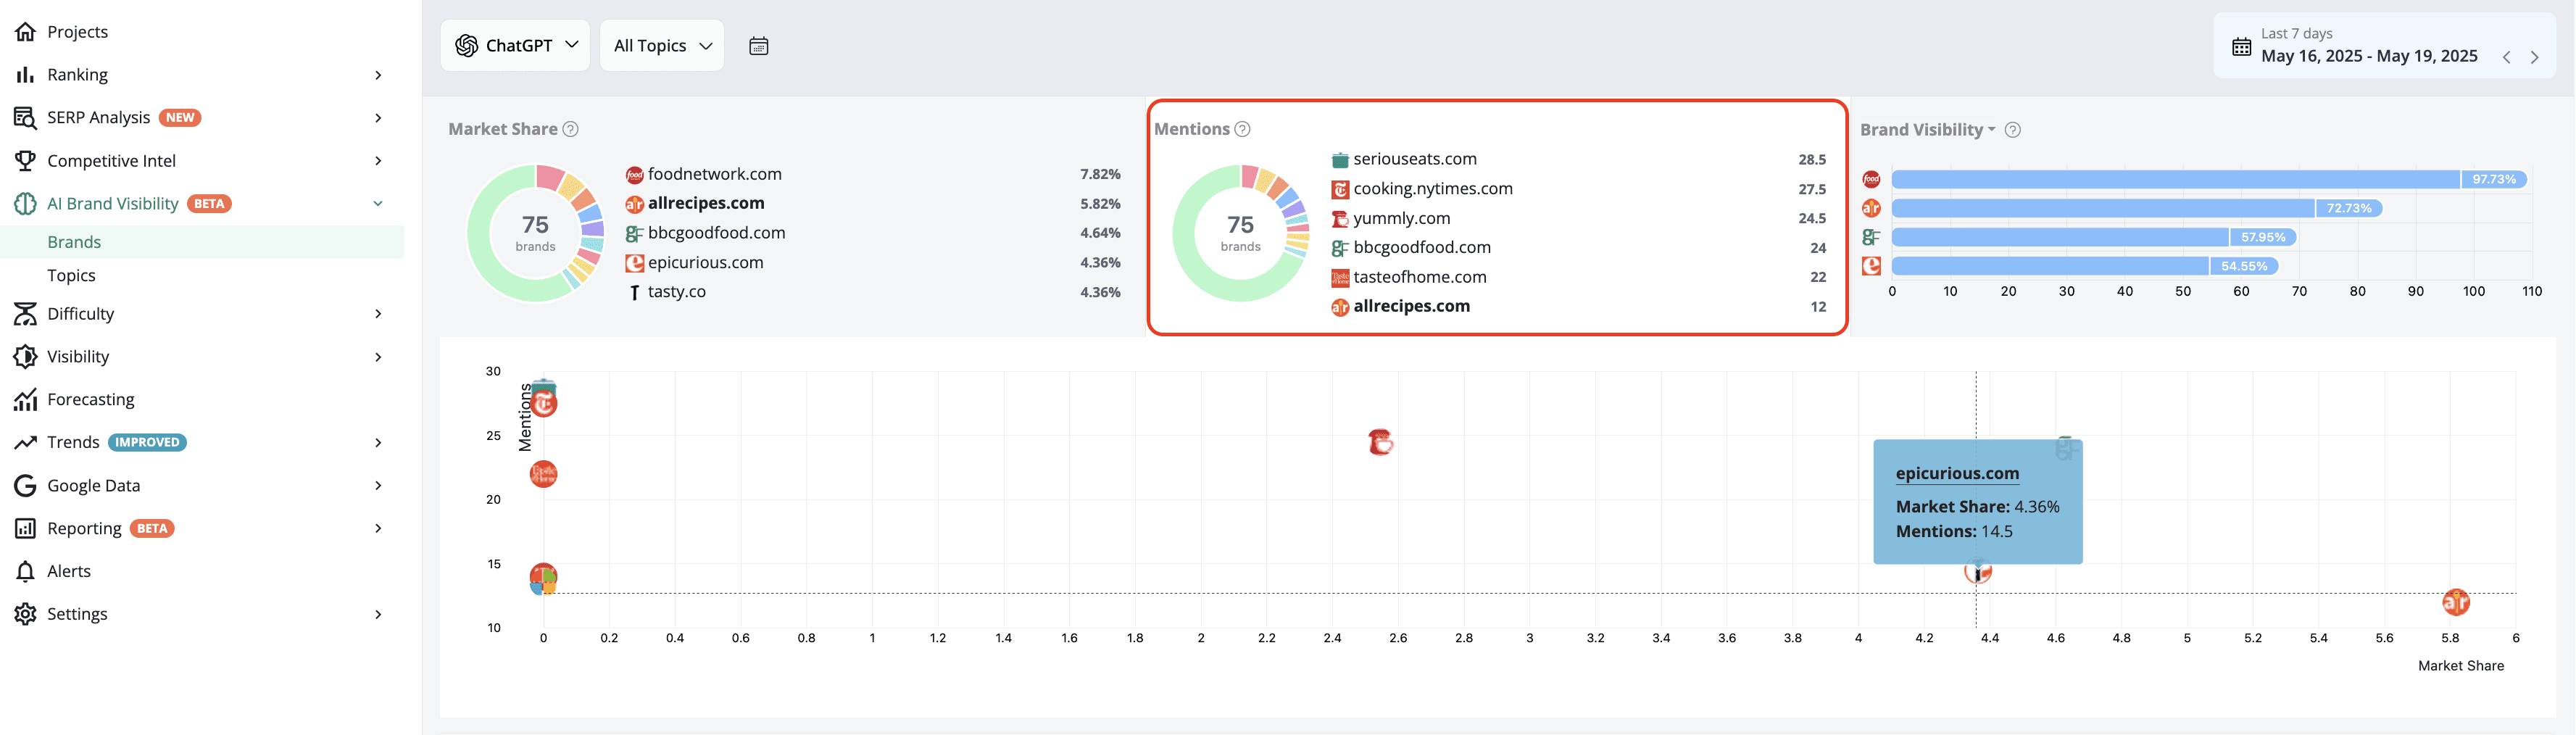The width and height of the screenshot is (2576, 735).
Task: Click allrecipes.com in Mentions list
Action: 1412,307
